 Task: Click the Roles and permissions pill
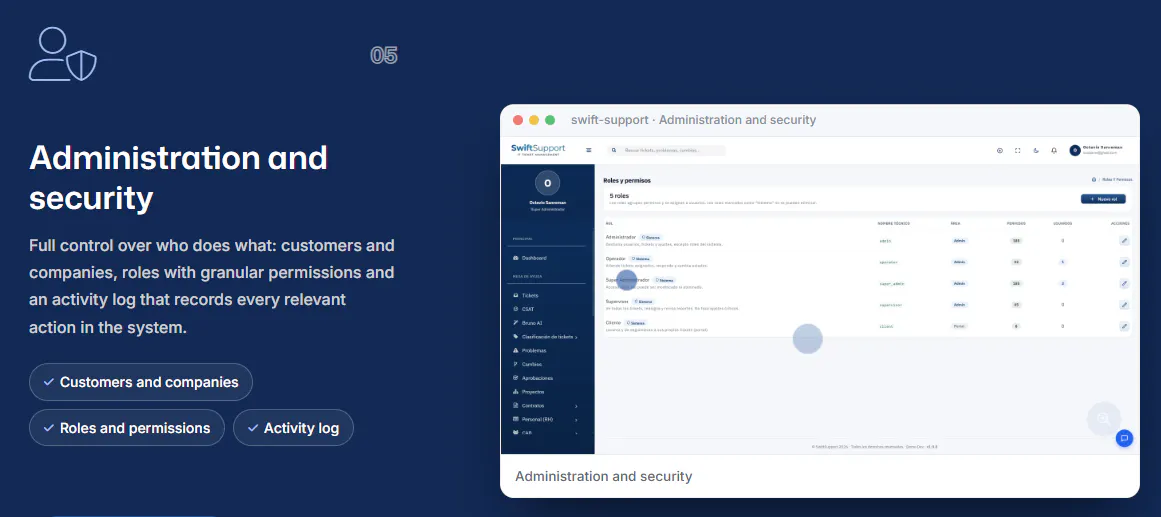coord(127,428)
